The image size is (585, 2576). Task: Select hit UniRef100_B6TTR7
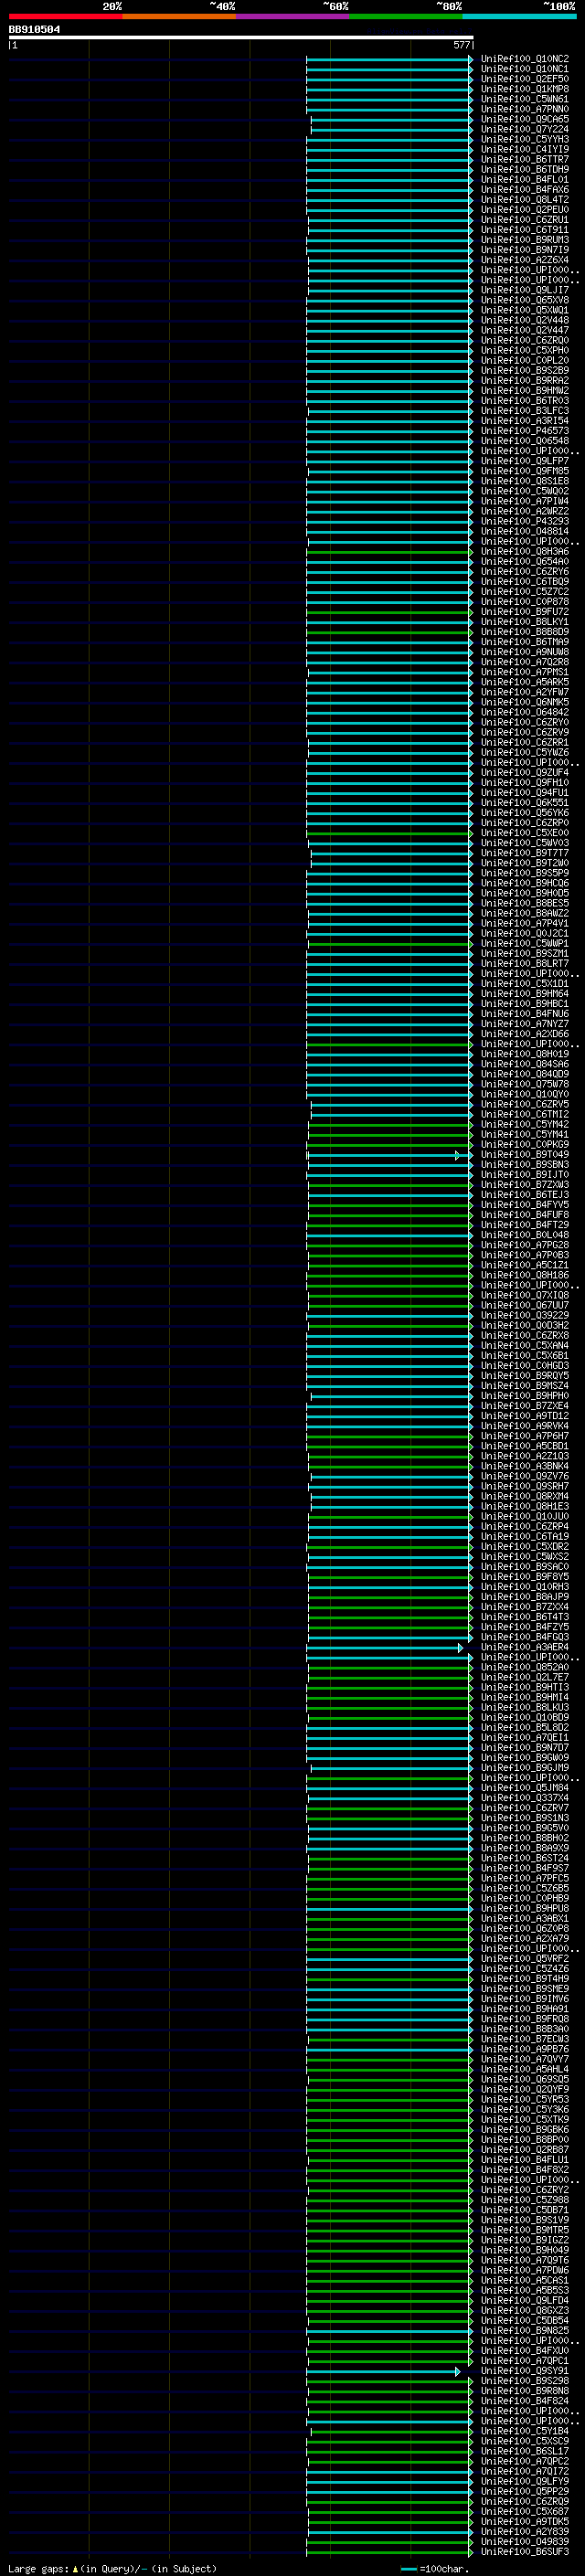tap(524, 159)
